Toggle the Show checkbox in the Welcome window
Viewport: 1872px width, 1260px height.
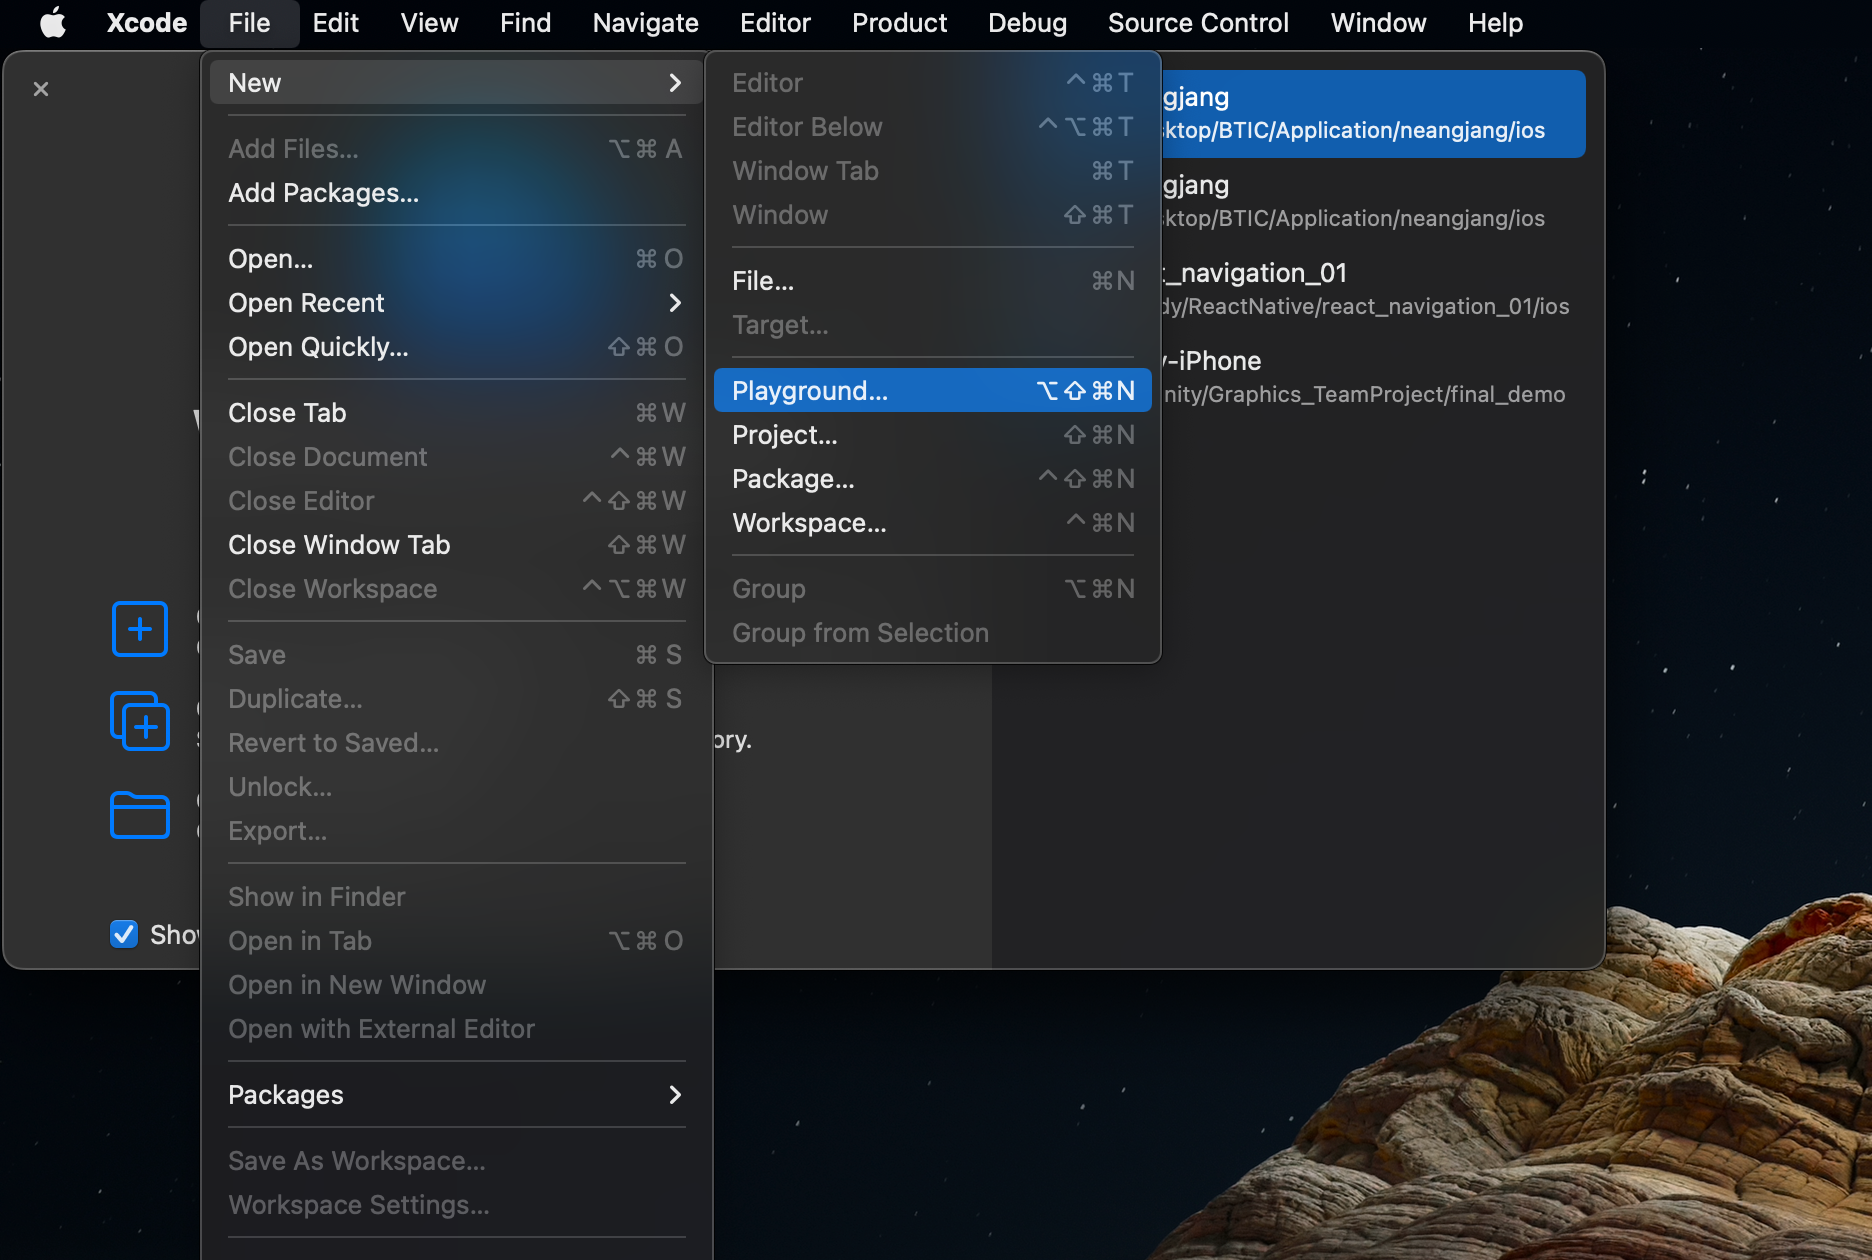click(124, 934)
